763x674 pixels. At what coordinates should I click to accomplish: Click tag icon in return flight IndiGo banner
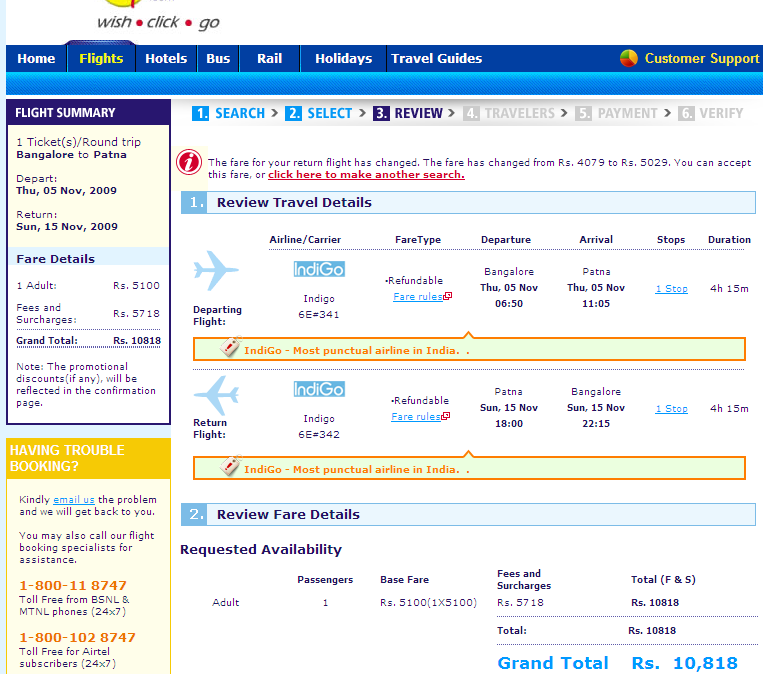point(230,466)
